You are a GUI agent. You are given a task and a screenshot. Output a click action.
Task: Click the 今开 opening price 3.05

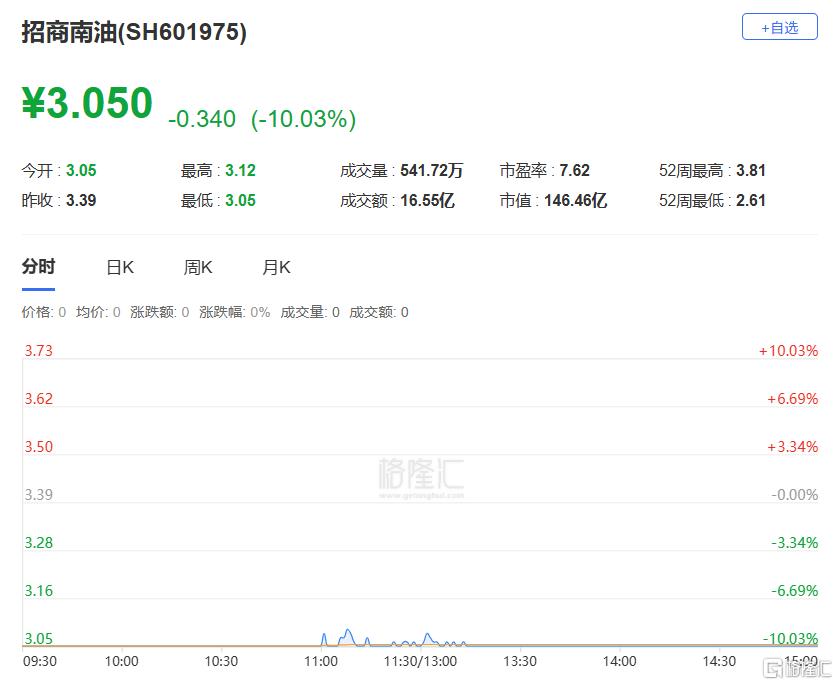pos(81,170)
